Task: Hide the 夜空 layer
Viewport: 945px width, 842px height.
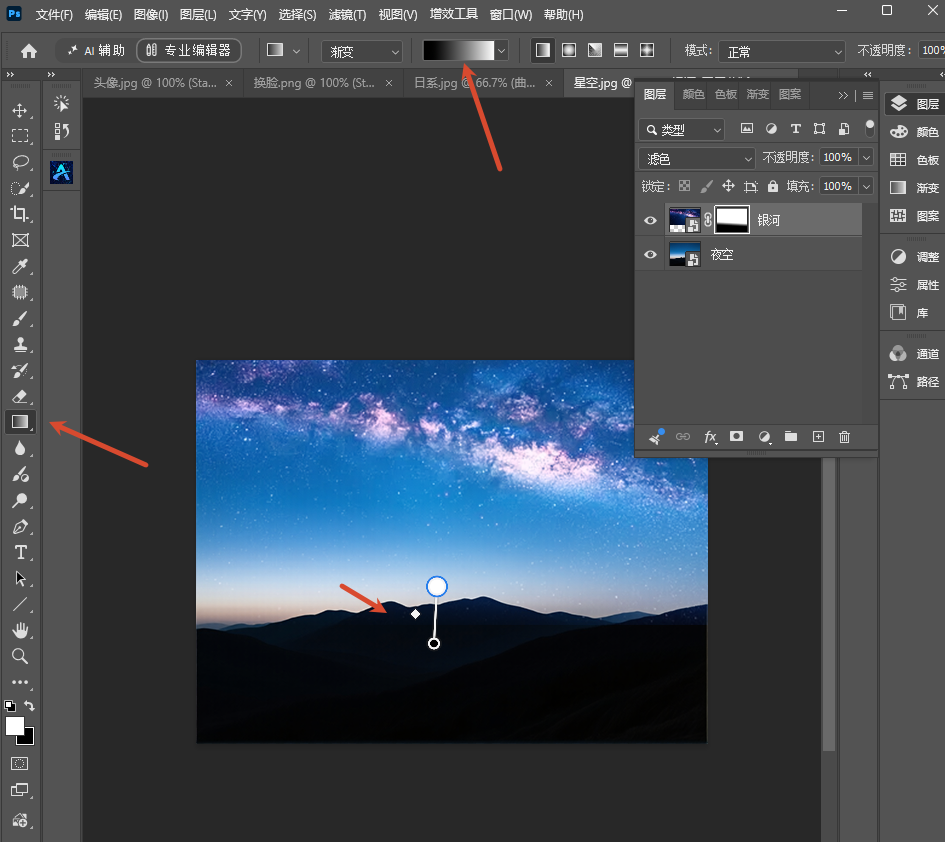Action: [650, 254]
